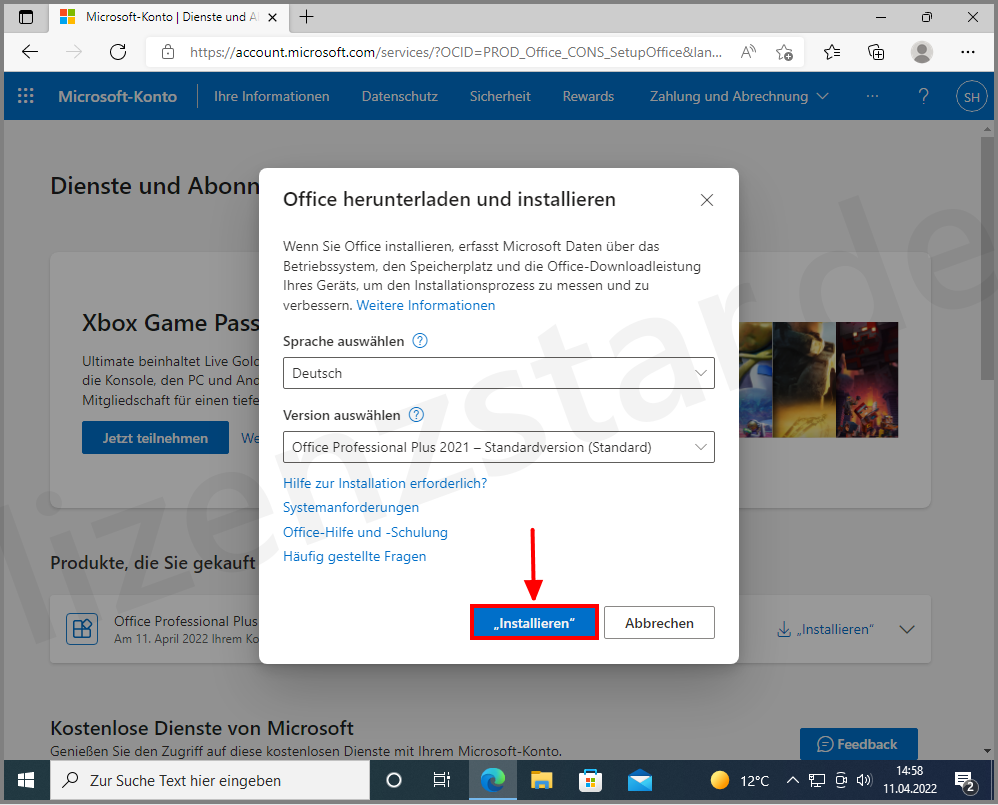
Task: Open Hilfe zur Installation erforderlich? link
Action: point(385,483)
